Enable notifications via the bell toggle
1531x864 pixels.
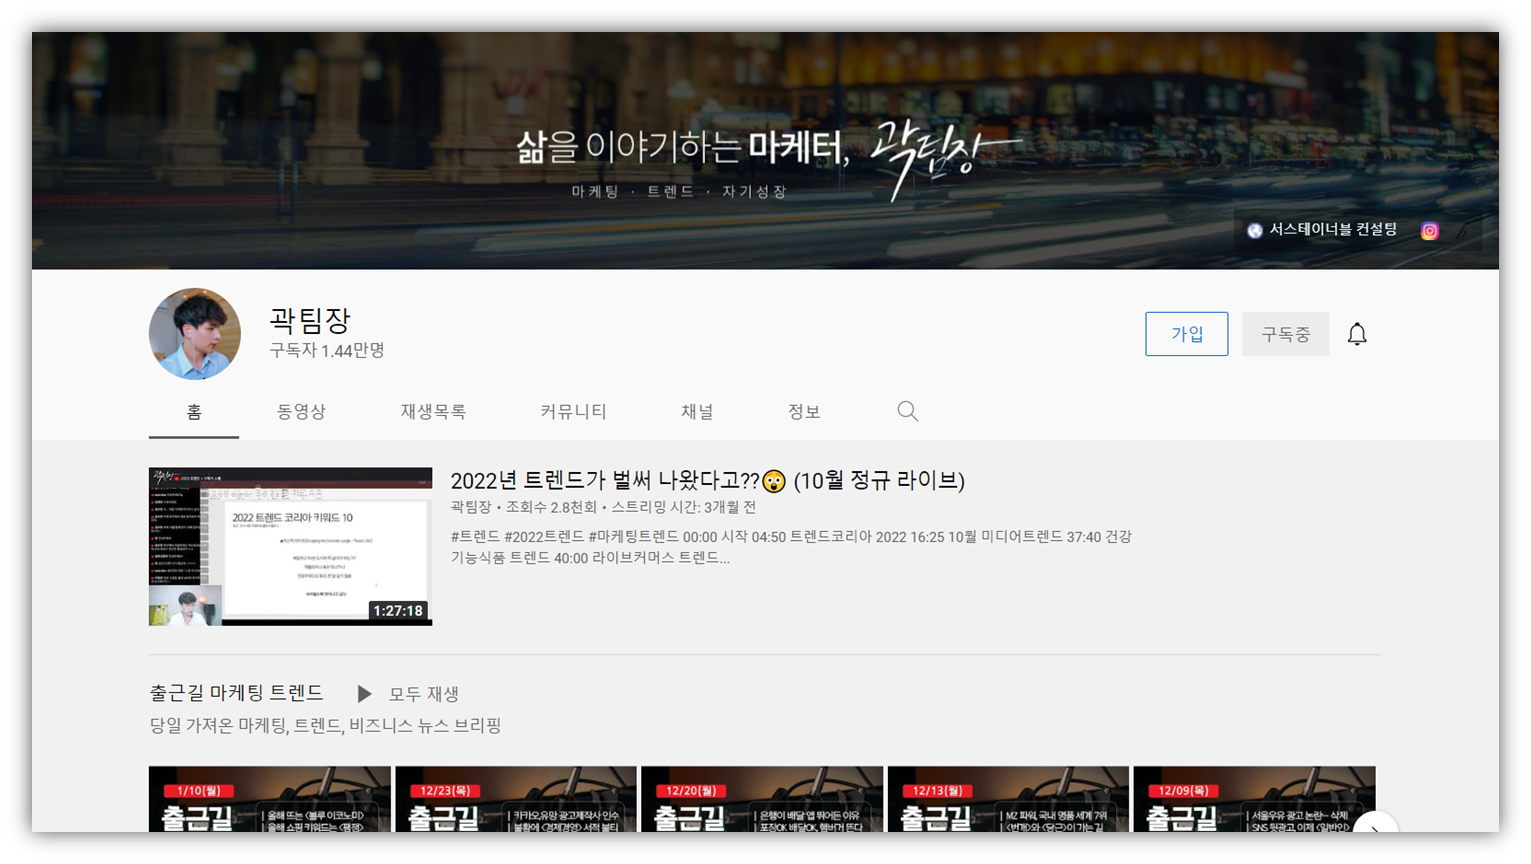1357,331
